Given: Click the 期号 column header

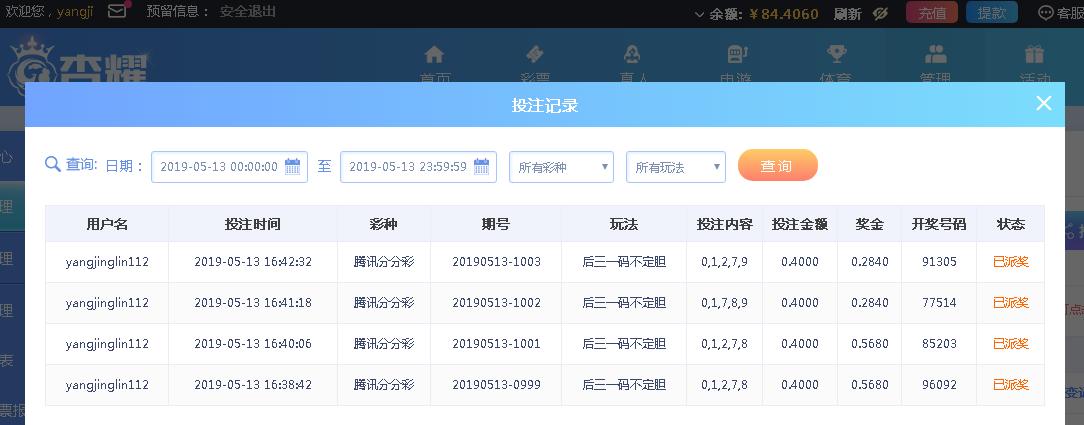Looking at the screenshot, I should tap(496, 224).
